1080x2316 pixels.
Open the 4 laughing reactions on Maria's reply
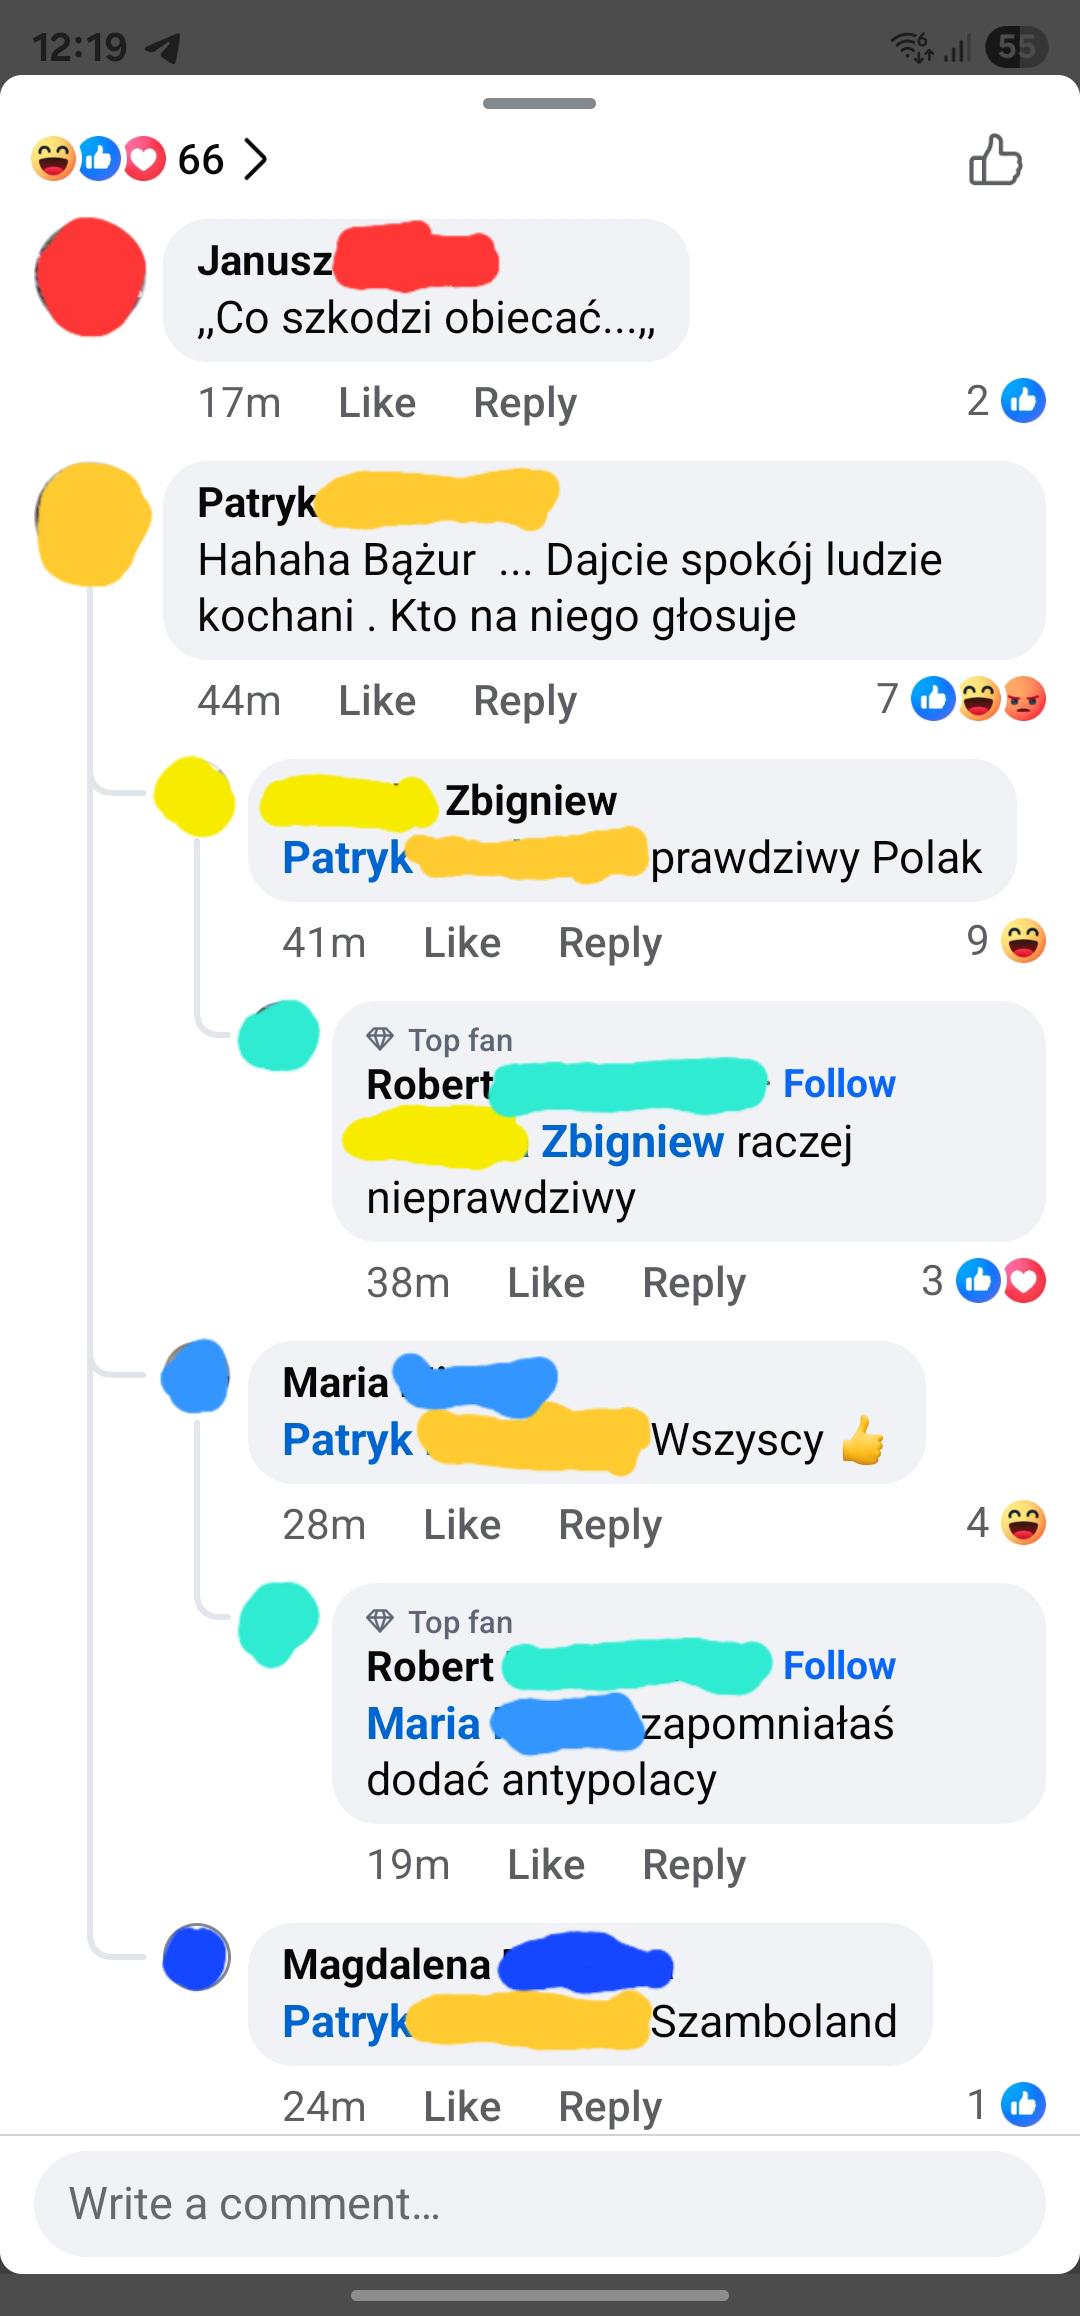pos(1006,1523)
